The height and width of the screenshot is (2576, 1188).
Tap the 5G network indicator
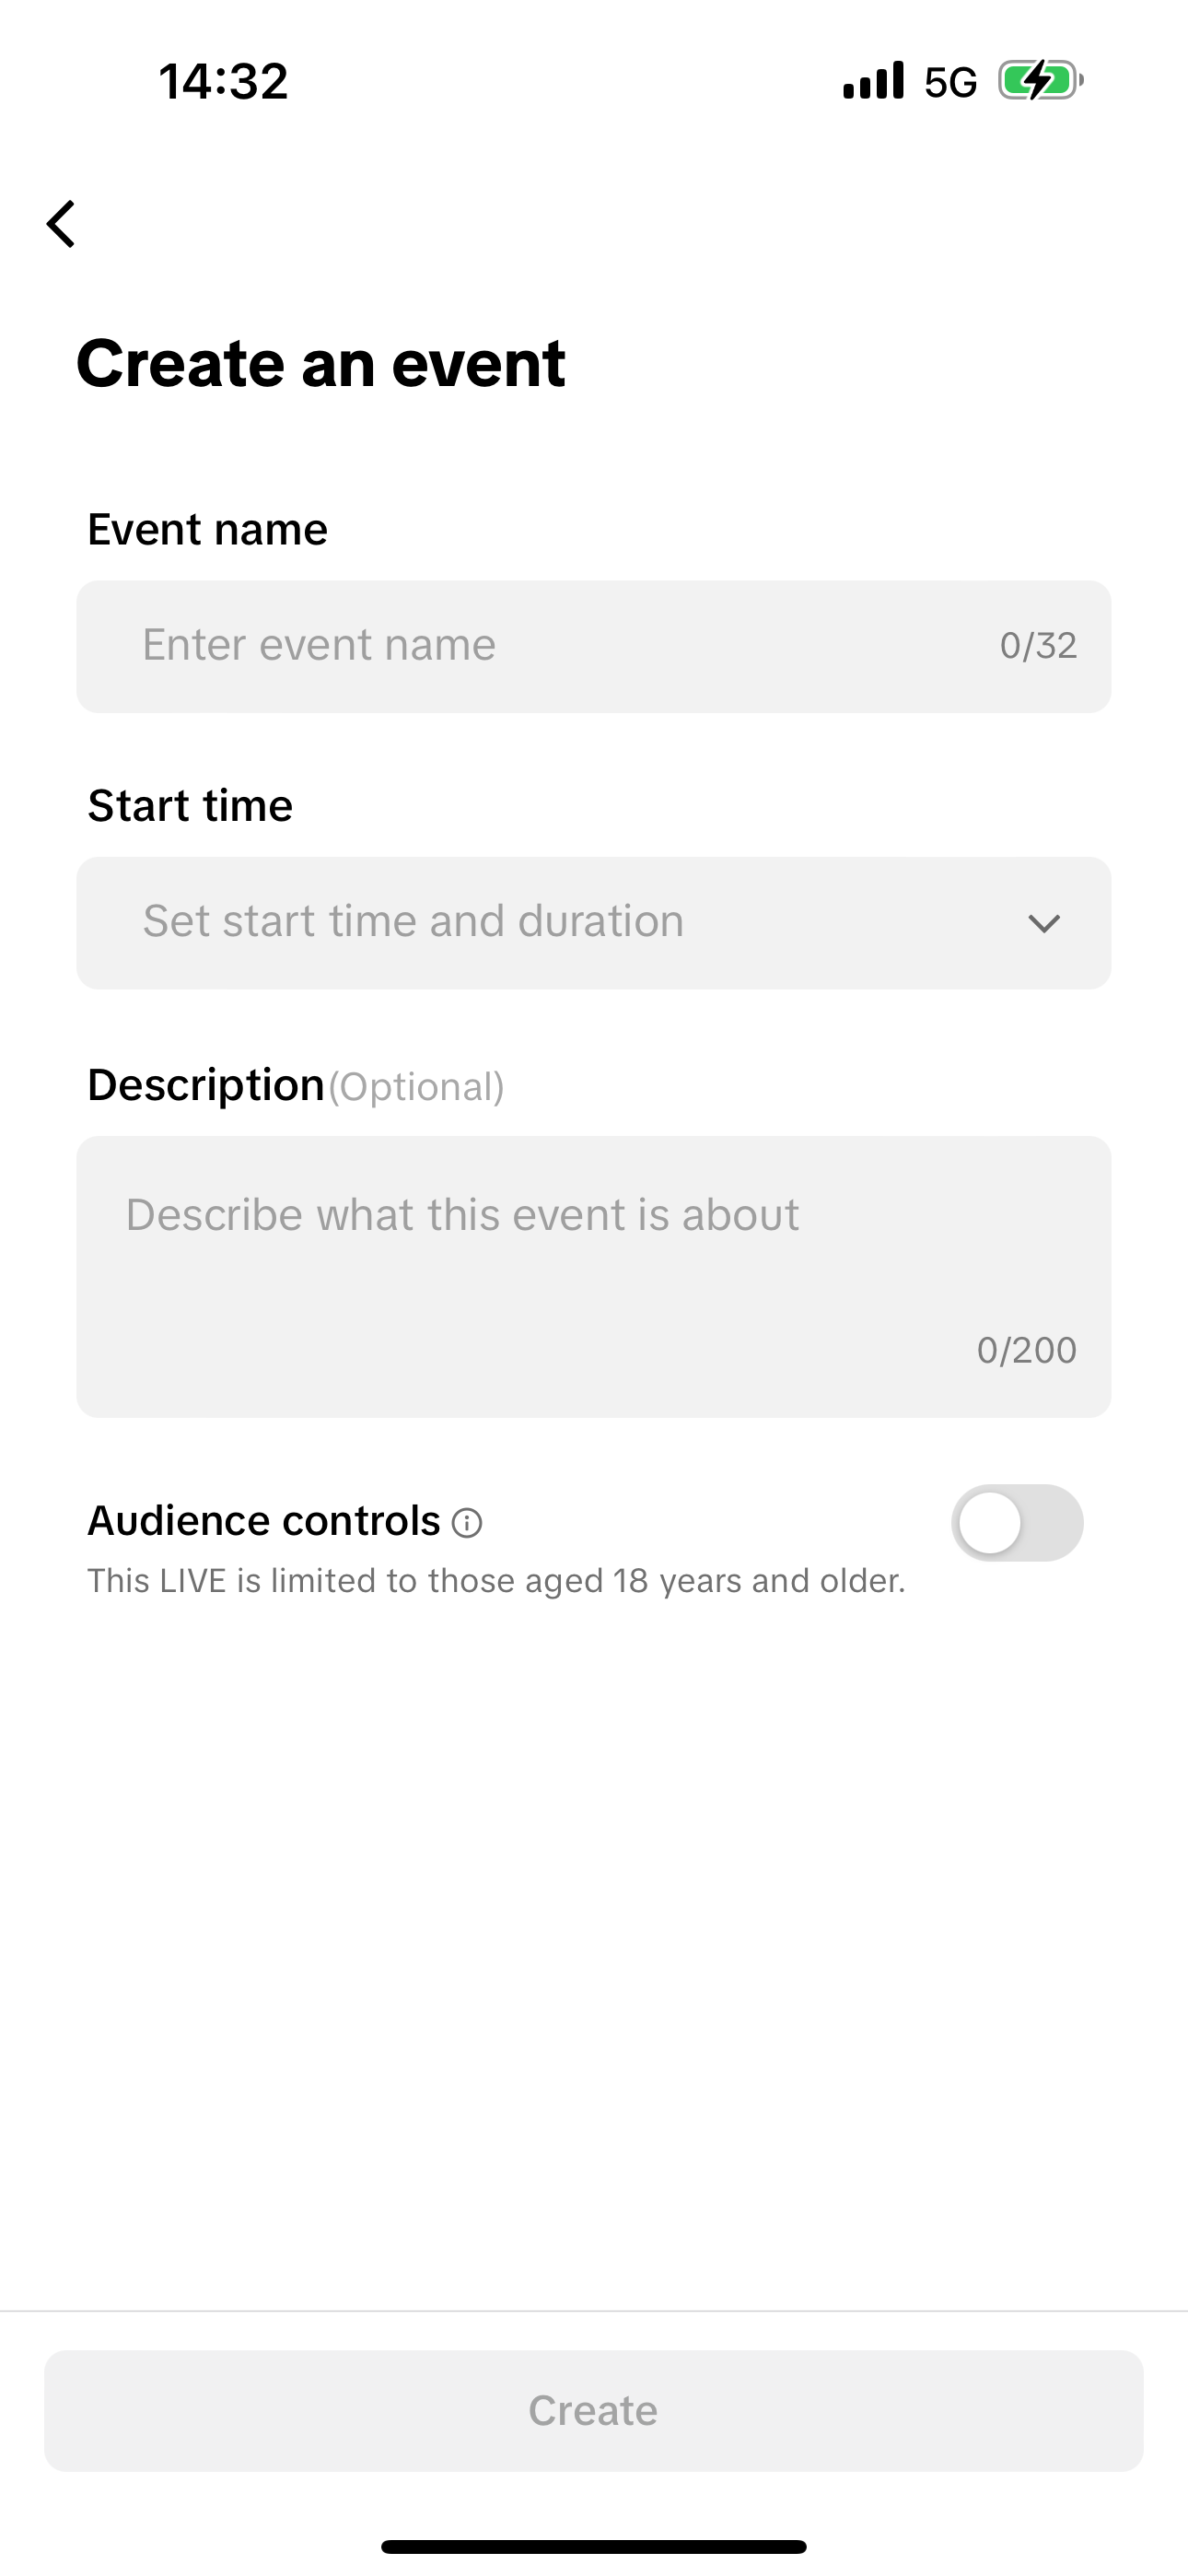pyautogui.click(x=950, y=83)
